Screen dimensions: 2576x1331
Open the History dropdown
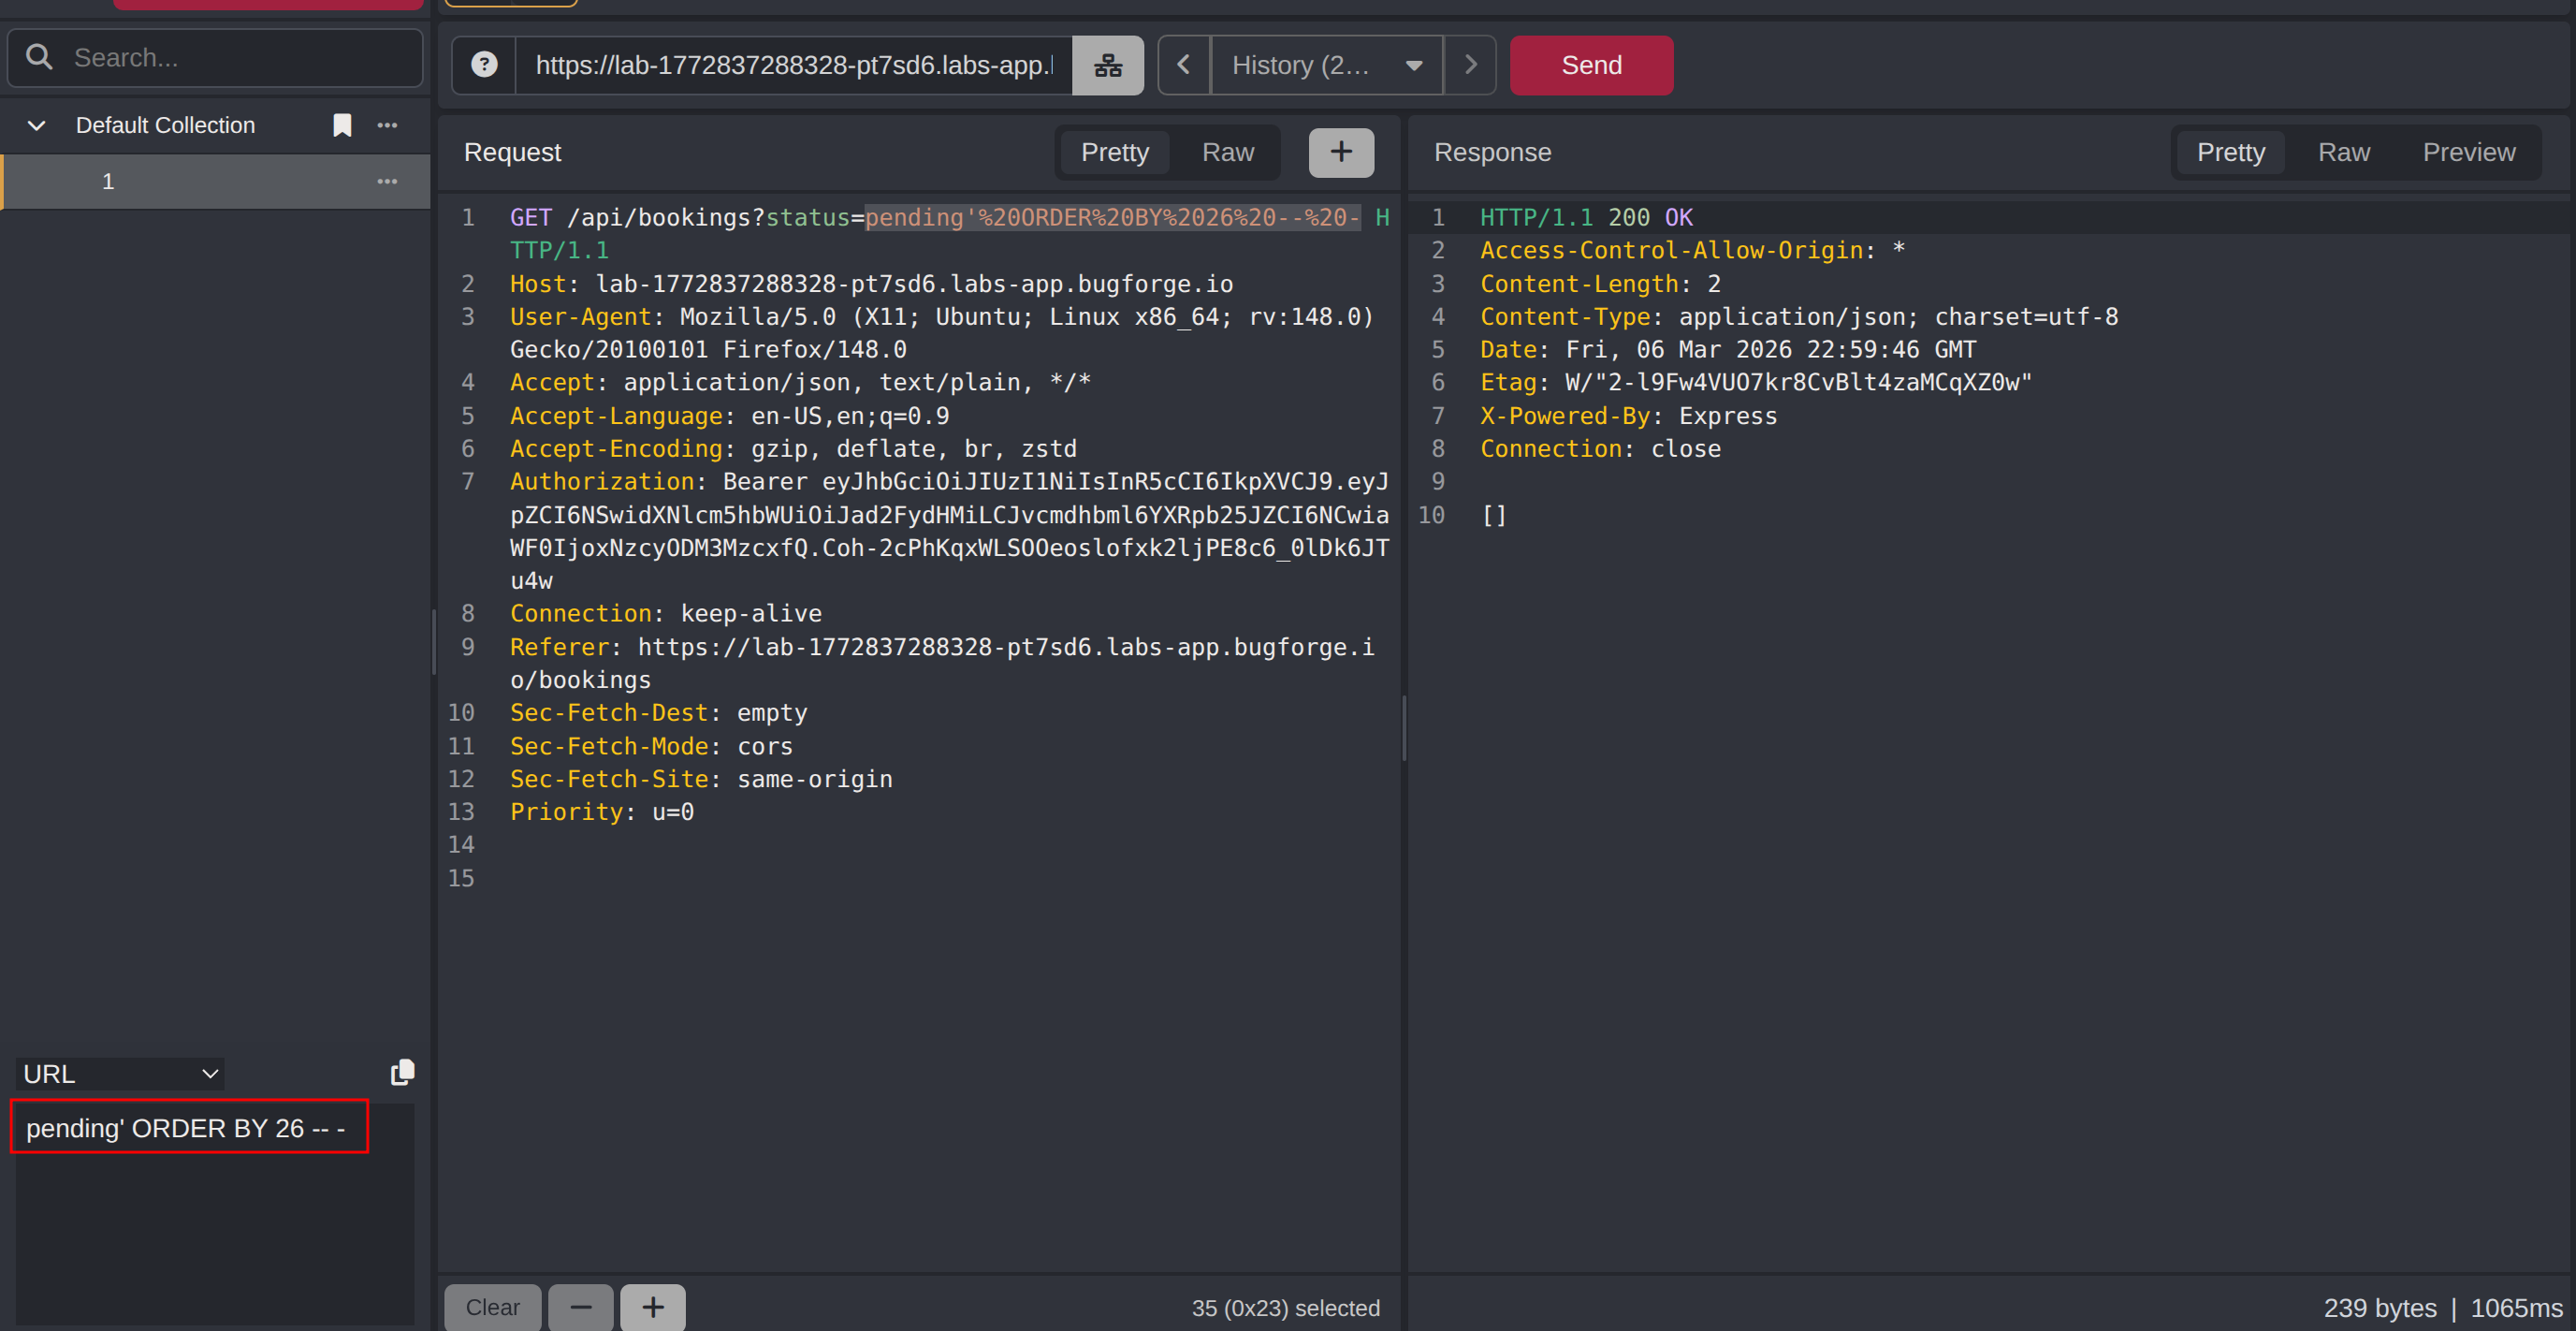tap(1326, 65)
